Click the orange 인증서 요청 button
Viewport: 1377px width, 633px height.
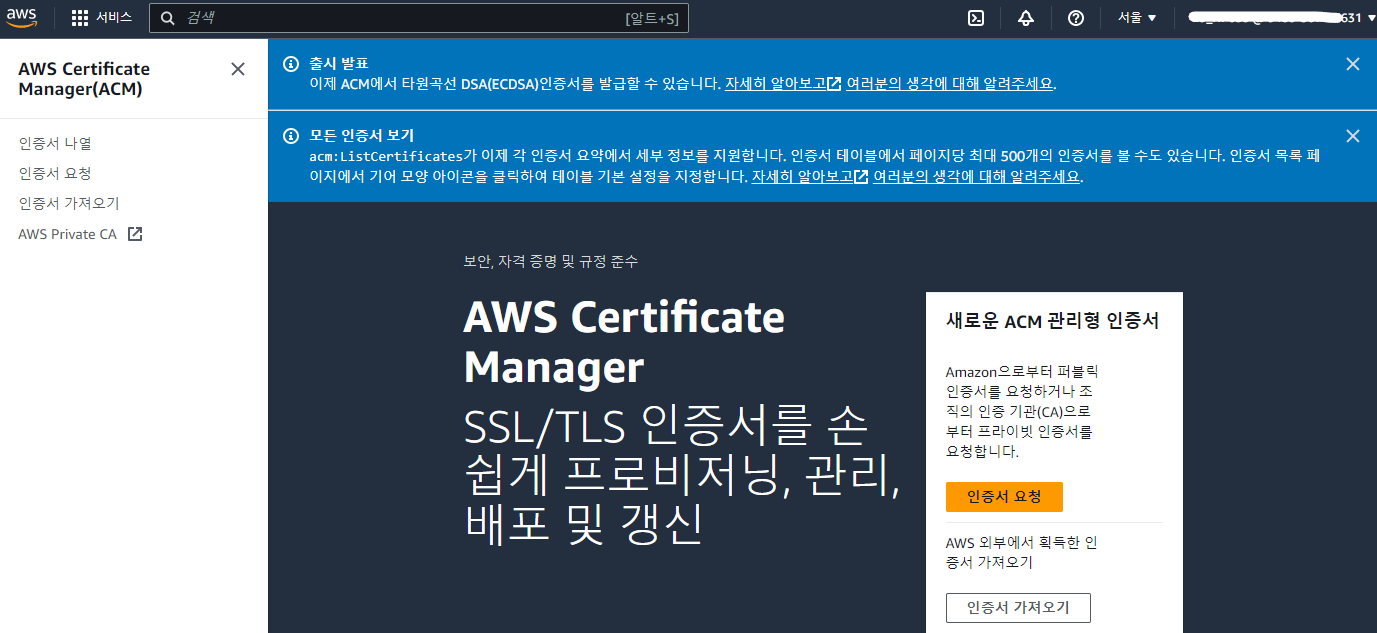[1004, 497]
